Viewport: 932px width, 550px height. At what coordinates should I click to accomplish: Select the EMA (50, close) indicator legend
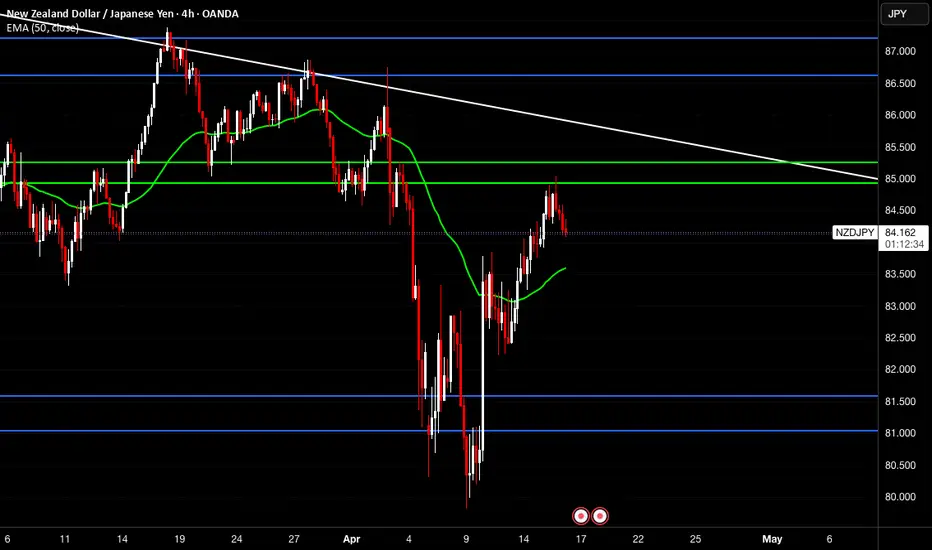43,28
